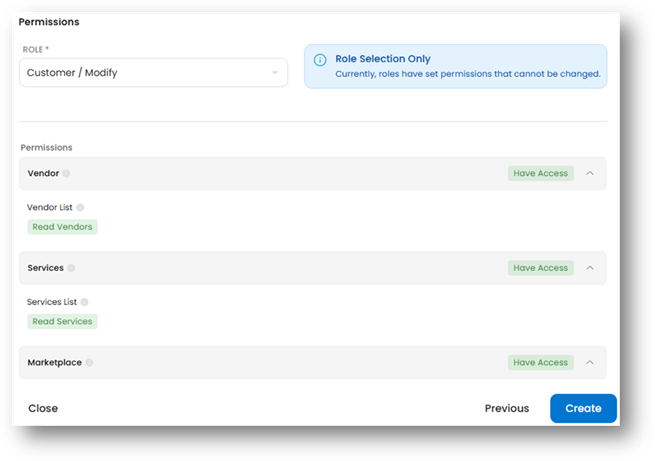Click the Services section title
This screenshot has width=655, height=461.
tap(46, 268)
